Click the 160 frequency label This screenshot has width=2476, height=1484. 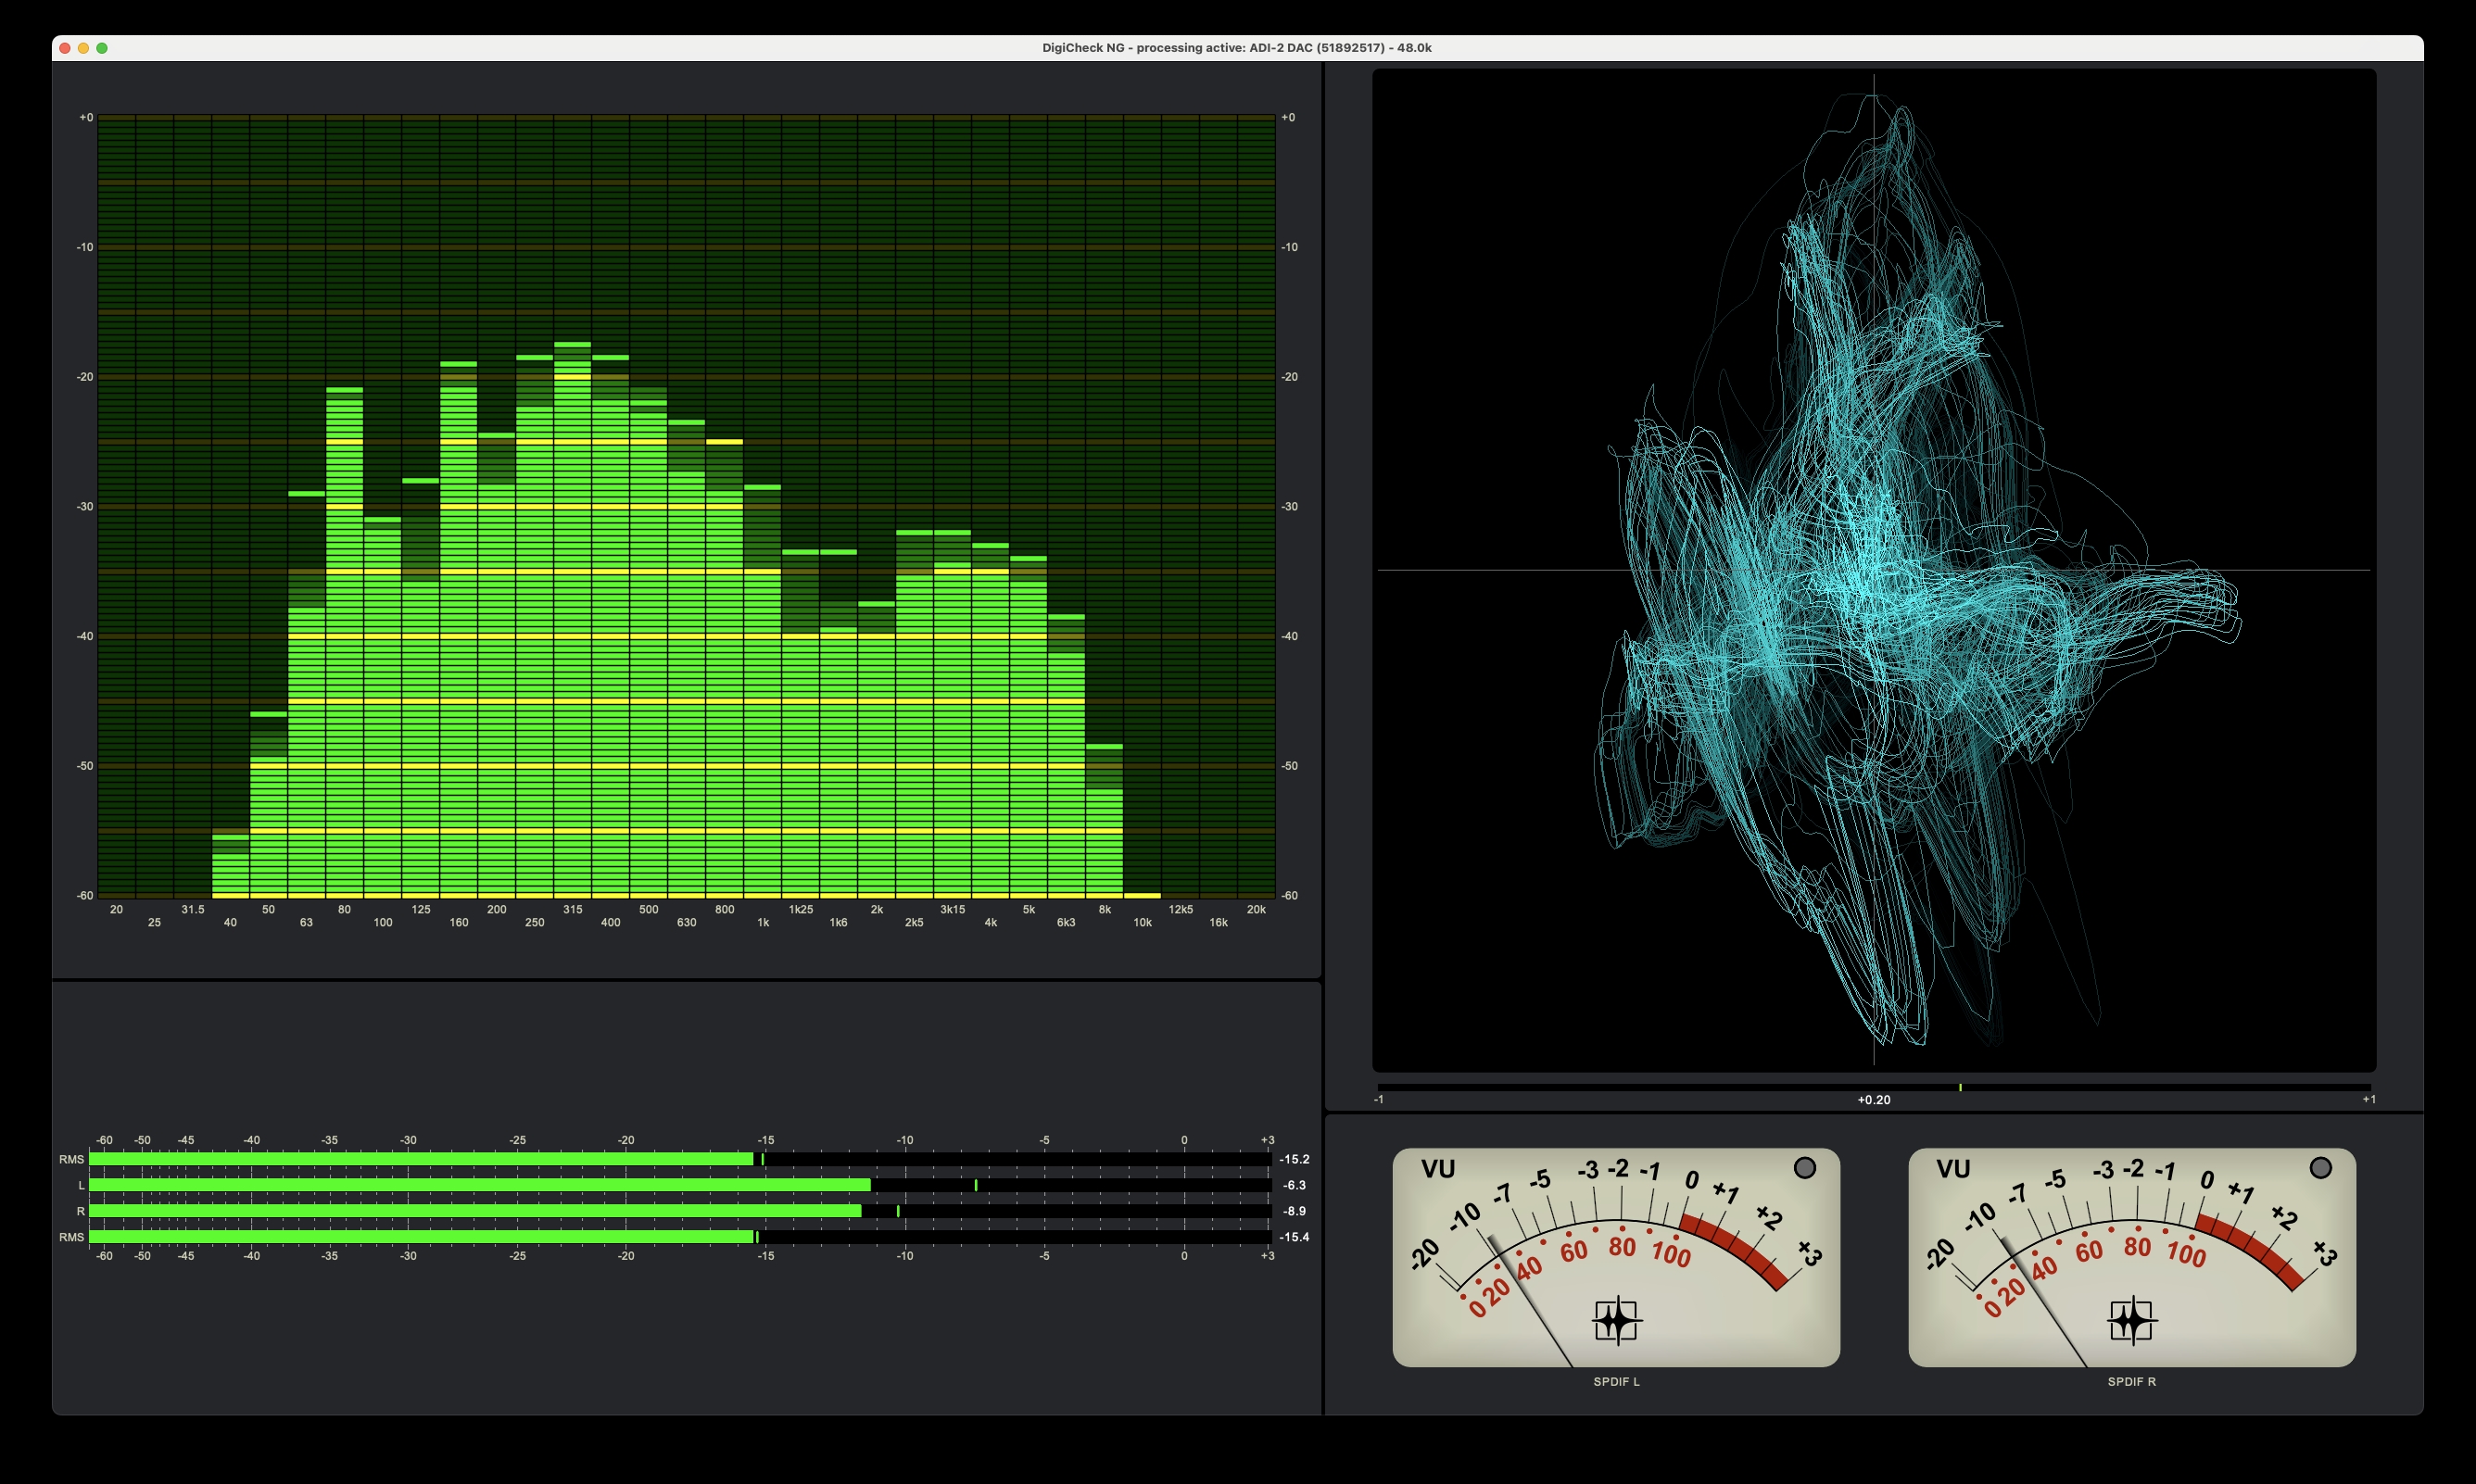[459, 923]
